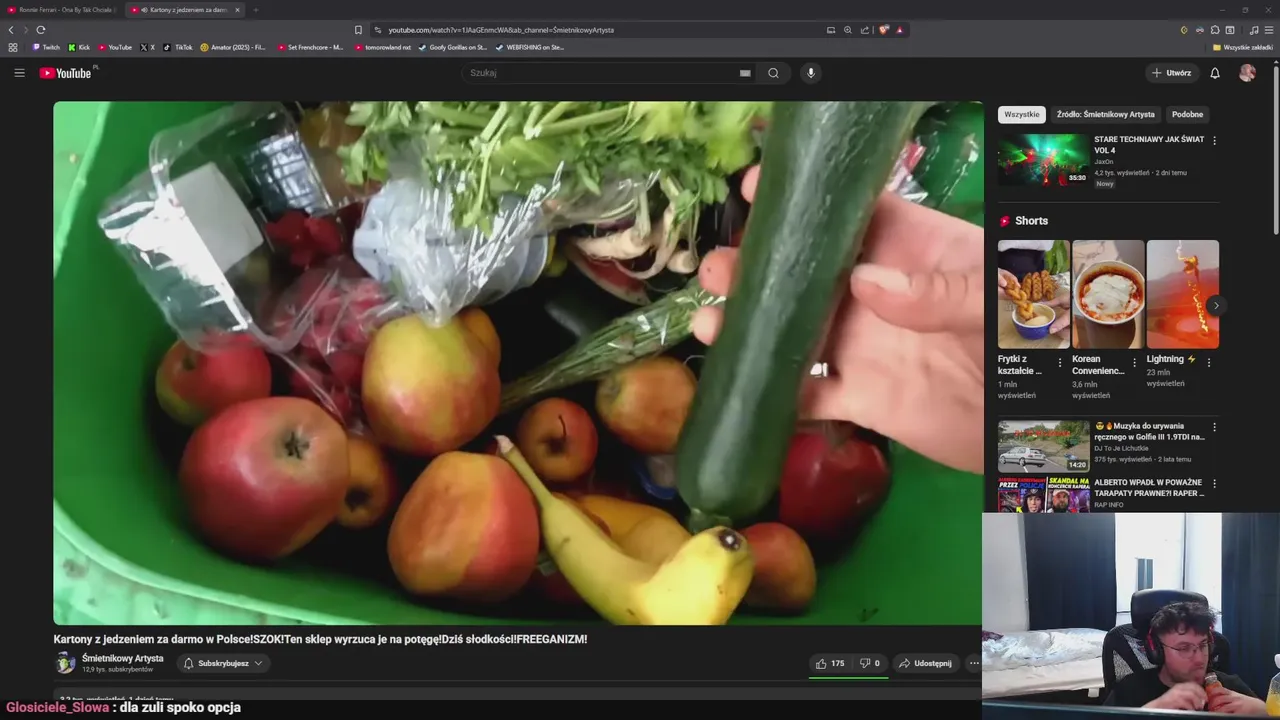Open the X bookmark
This screenshot has width=1280, height=720.
tap(147, 47)
